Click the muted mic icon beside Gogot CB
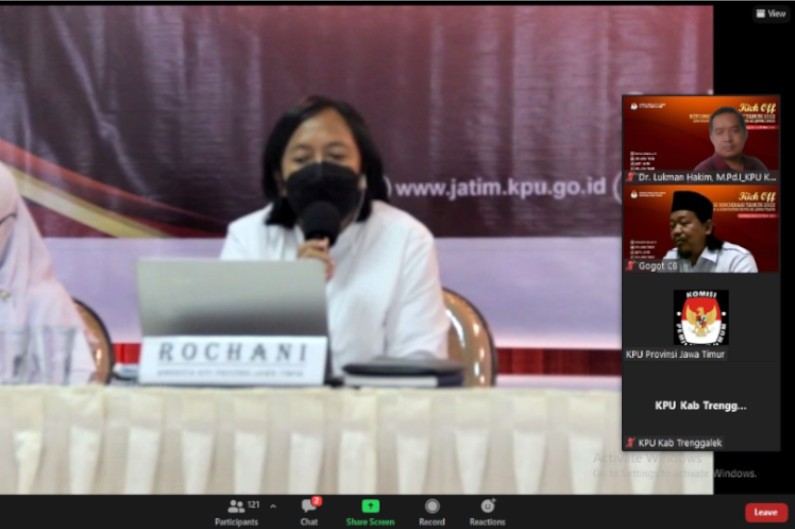This screenshot has height=529, width=795. (x=631, y=266)
